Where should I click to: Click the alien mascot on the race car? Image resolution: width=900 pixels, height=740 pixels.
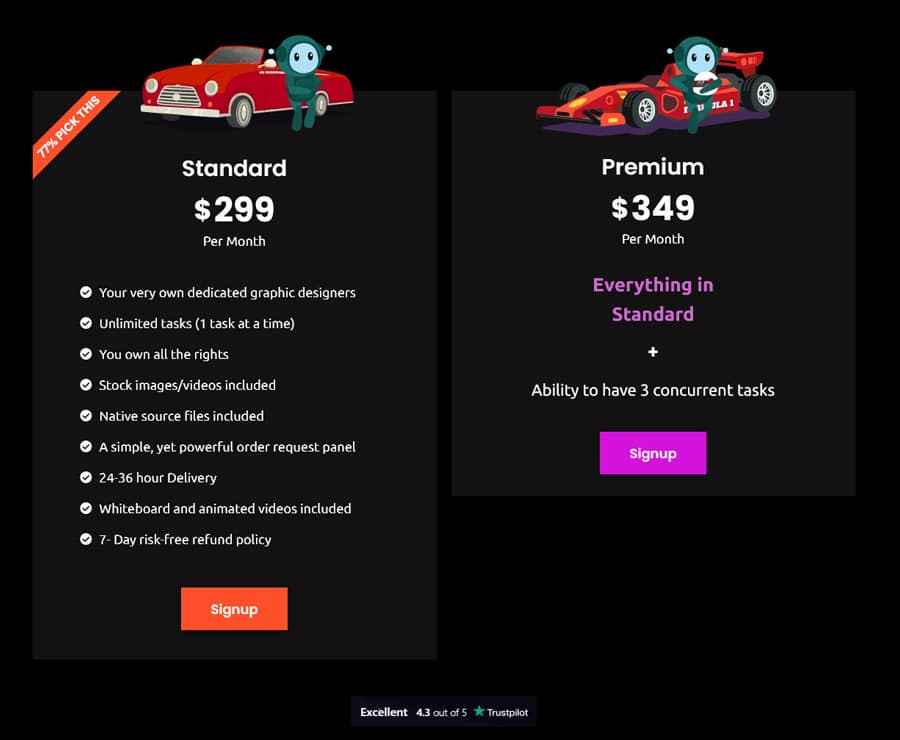click(x=696, y=80)
